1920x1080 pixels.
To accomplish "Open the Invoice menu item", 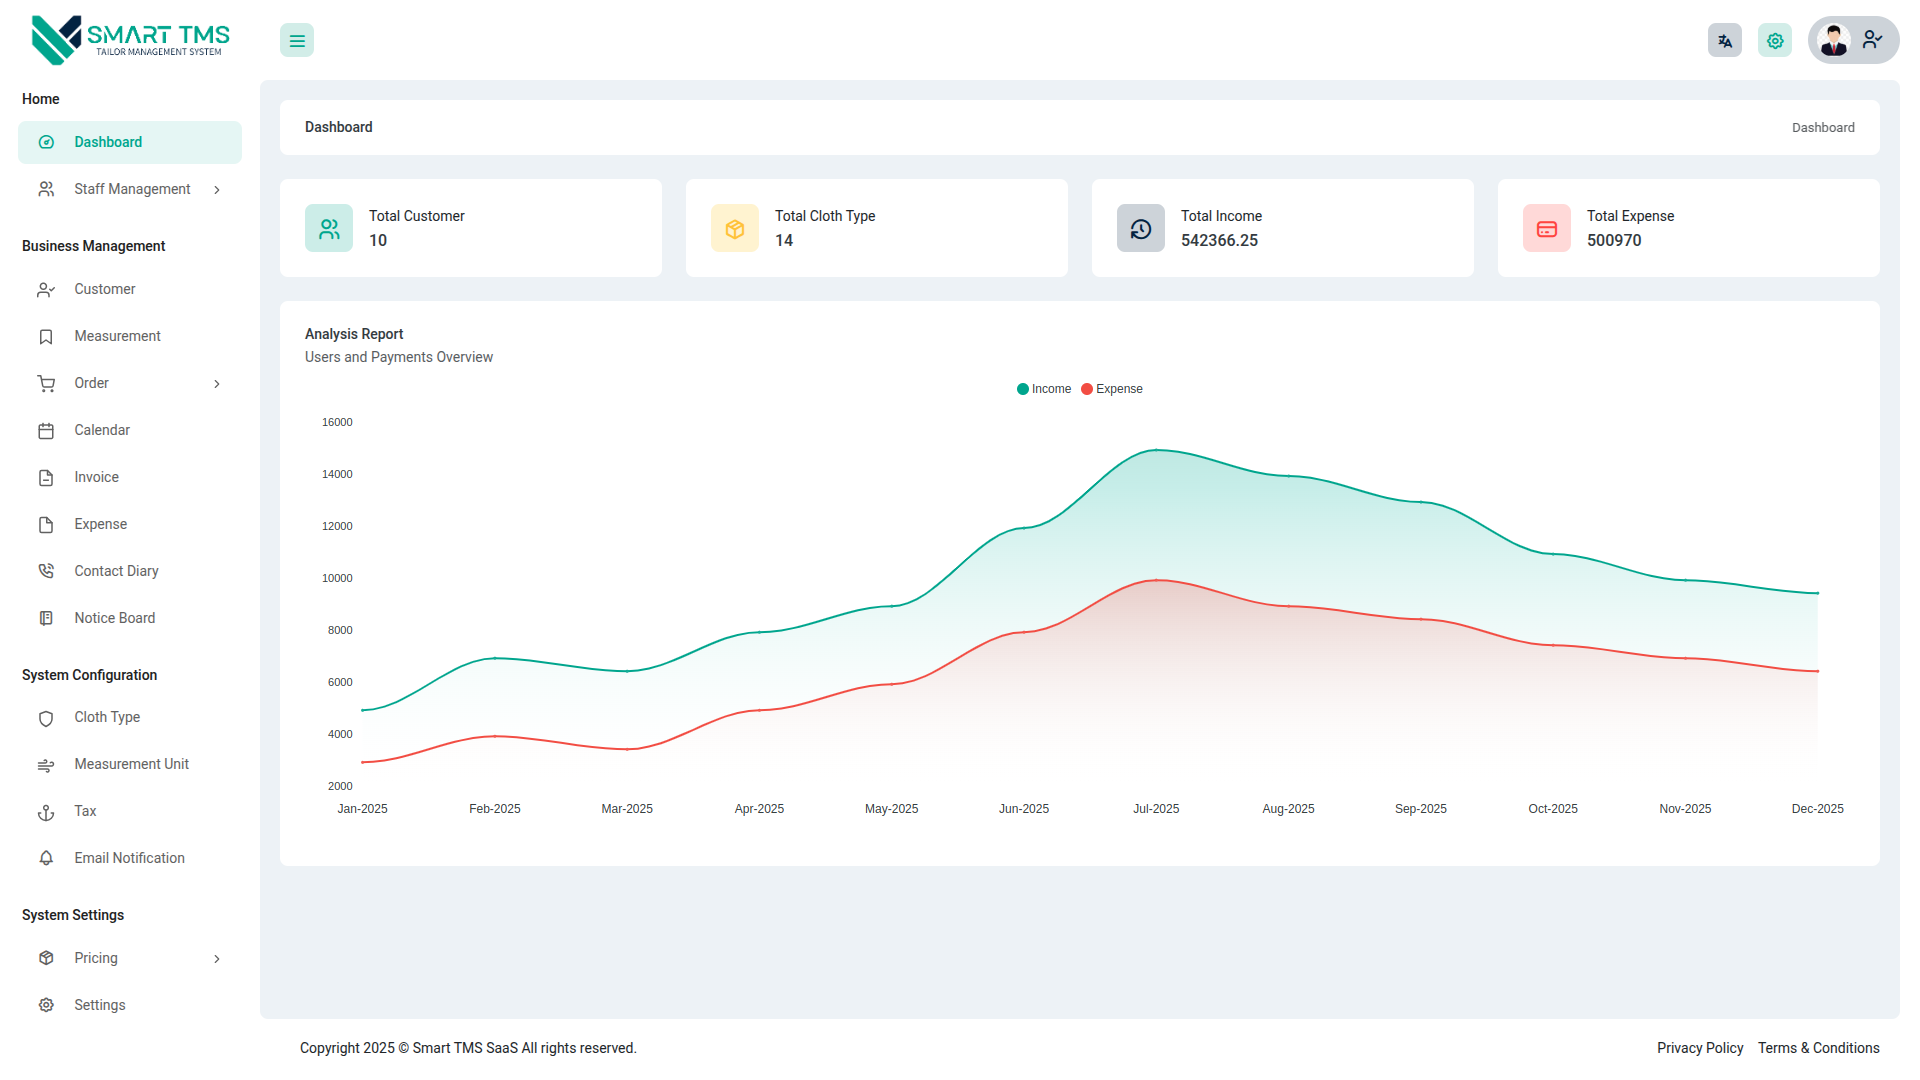I will pyautogui.click(x=96, y=477).
